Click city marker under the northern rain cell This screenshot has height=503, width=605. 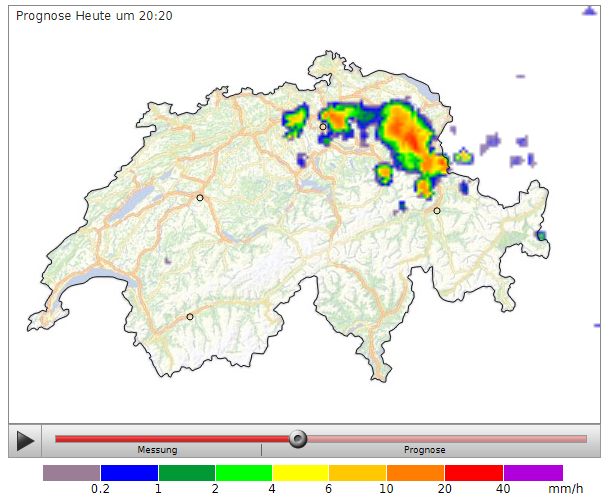[323, 127]
